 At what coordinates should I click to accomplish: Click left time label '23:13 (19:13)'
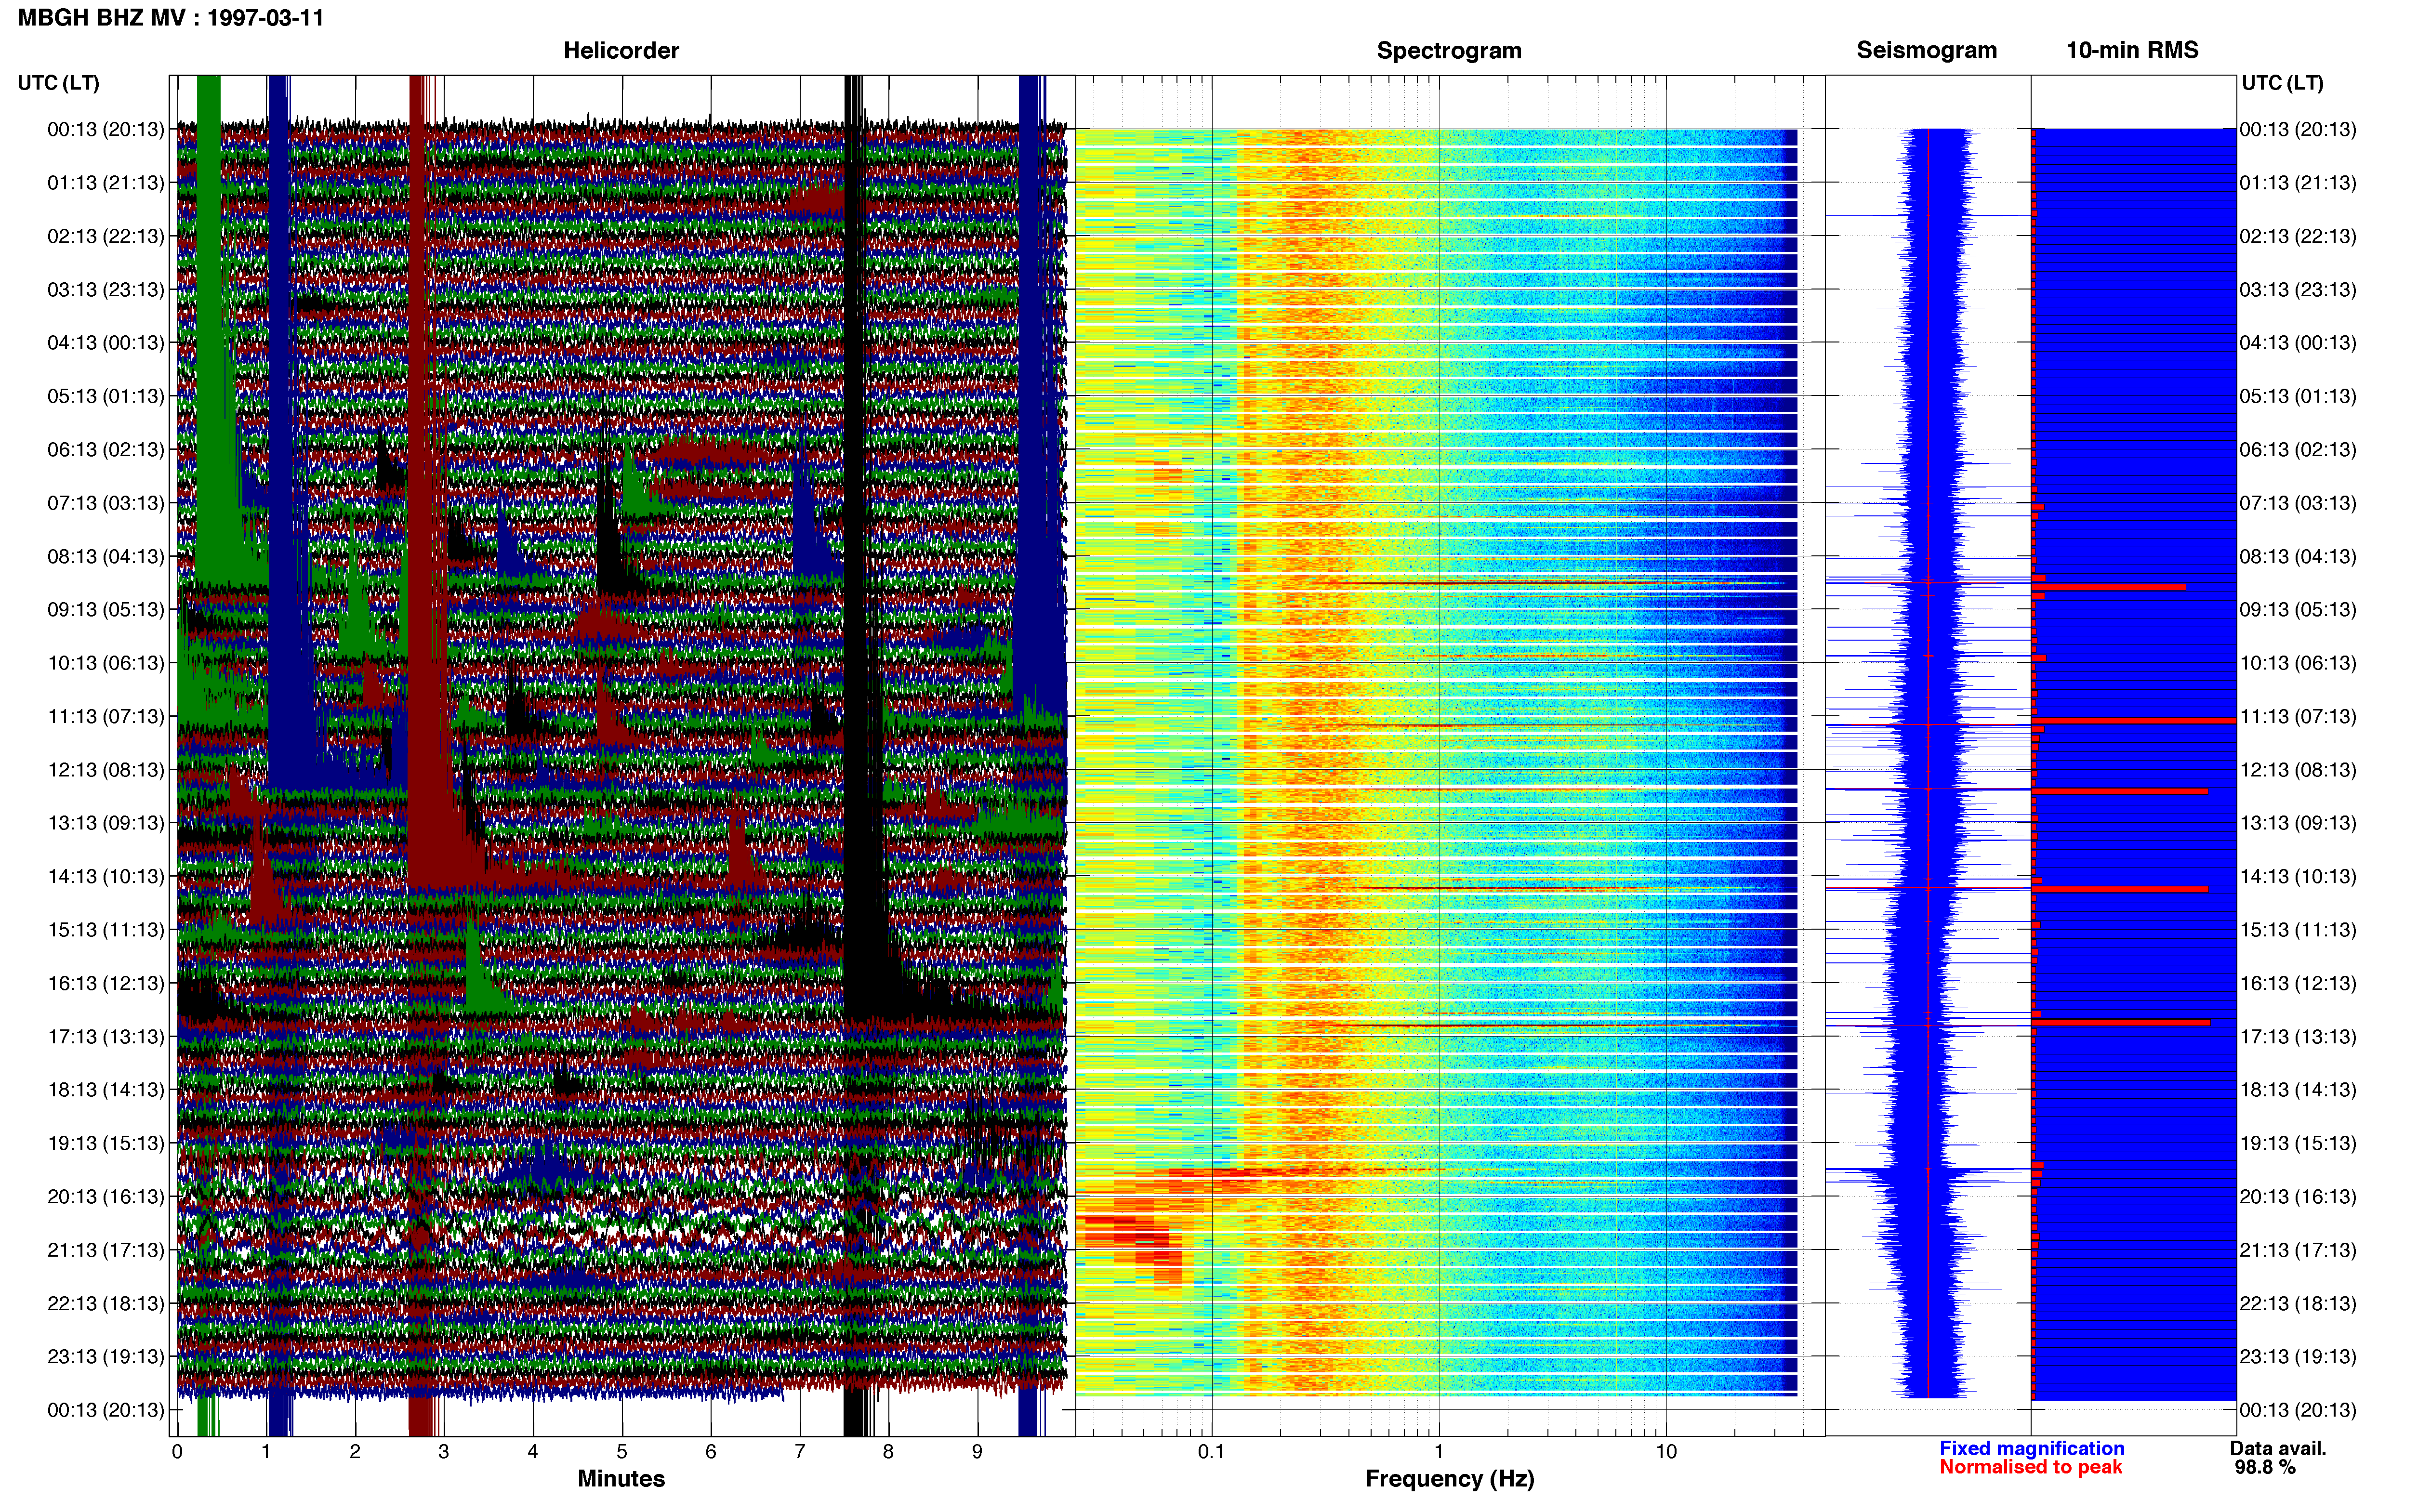(106, 1356)
